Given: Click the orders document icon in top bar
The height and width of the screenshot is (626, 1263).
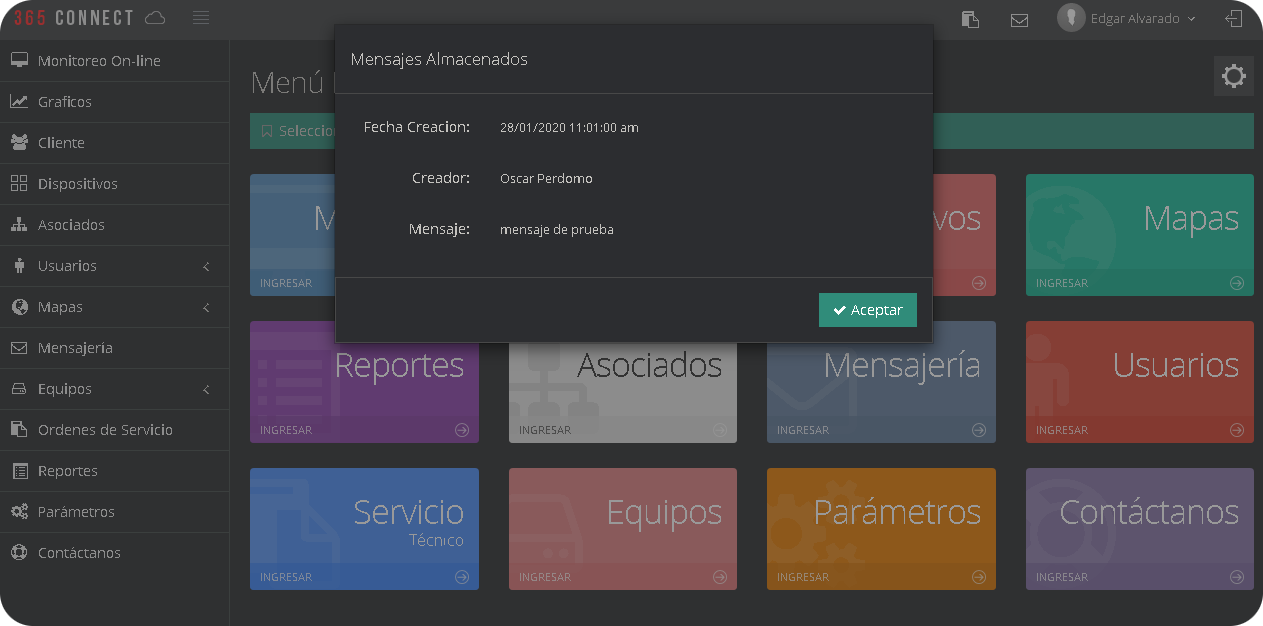Looking at the screenshot, I should click(x=969, y=19).
